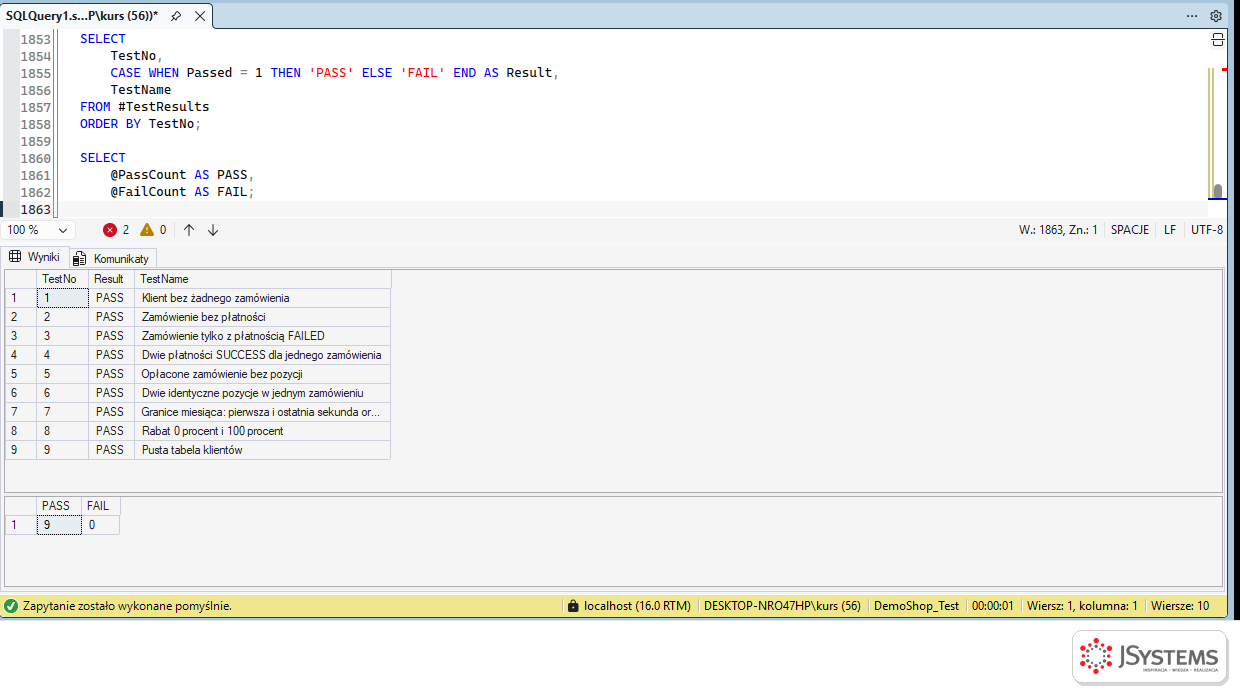Select the 'Granice miesiąca' test name cell

point(262,412)
